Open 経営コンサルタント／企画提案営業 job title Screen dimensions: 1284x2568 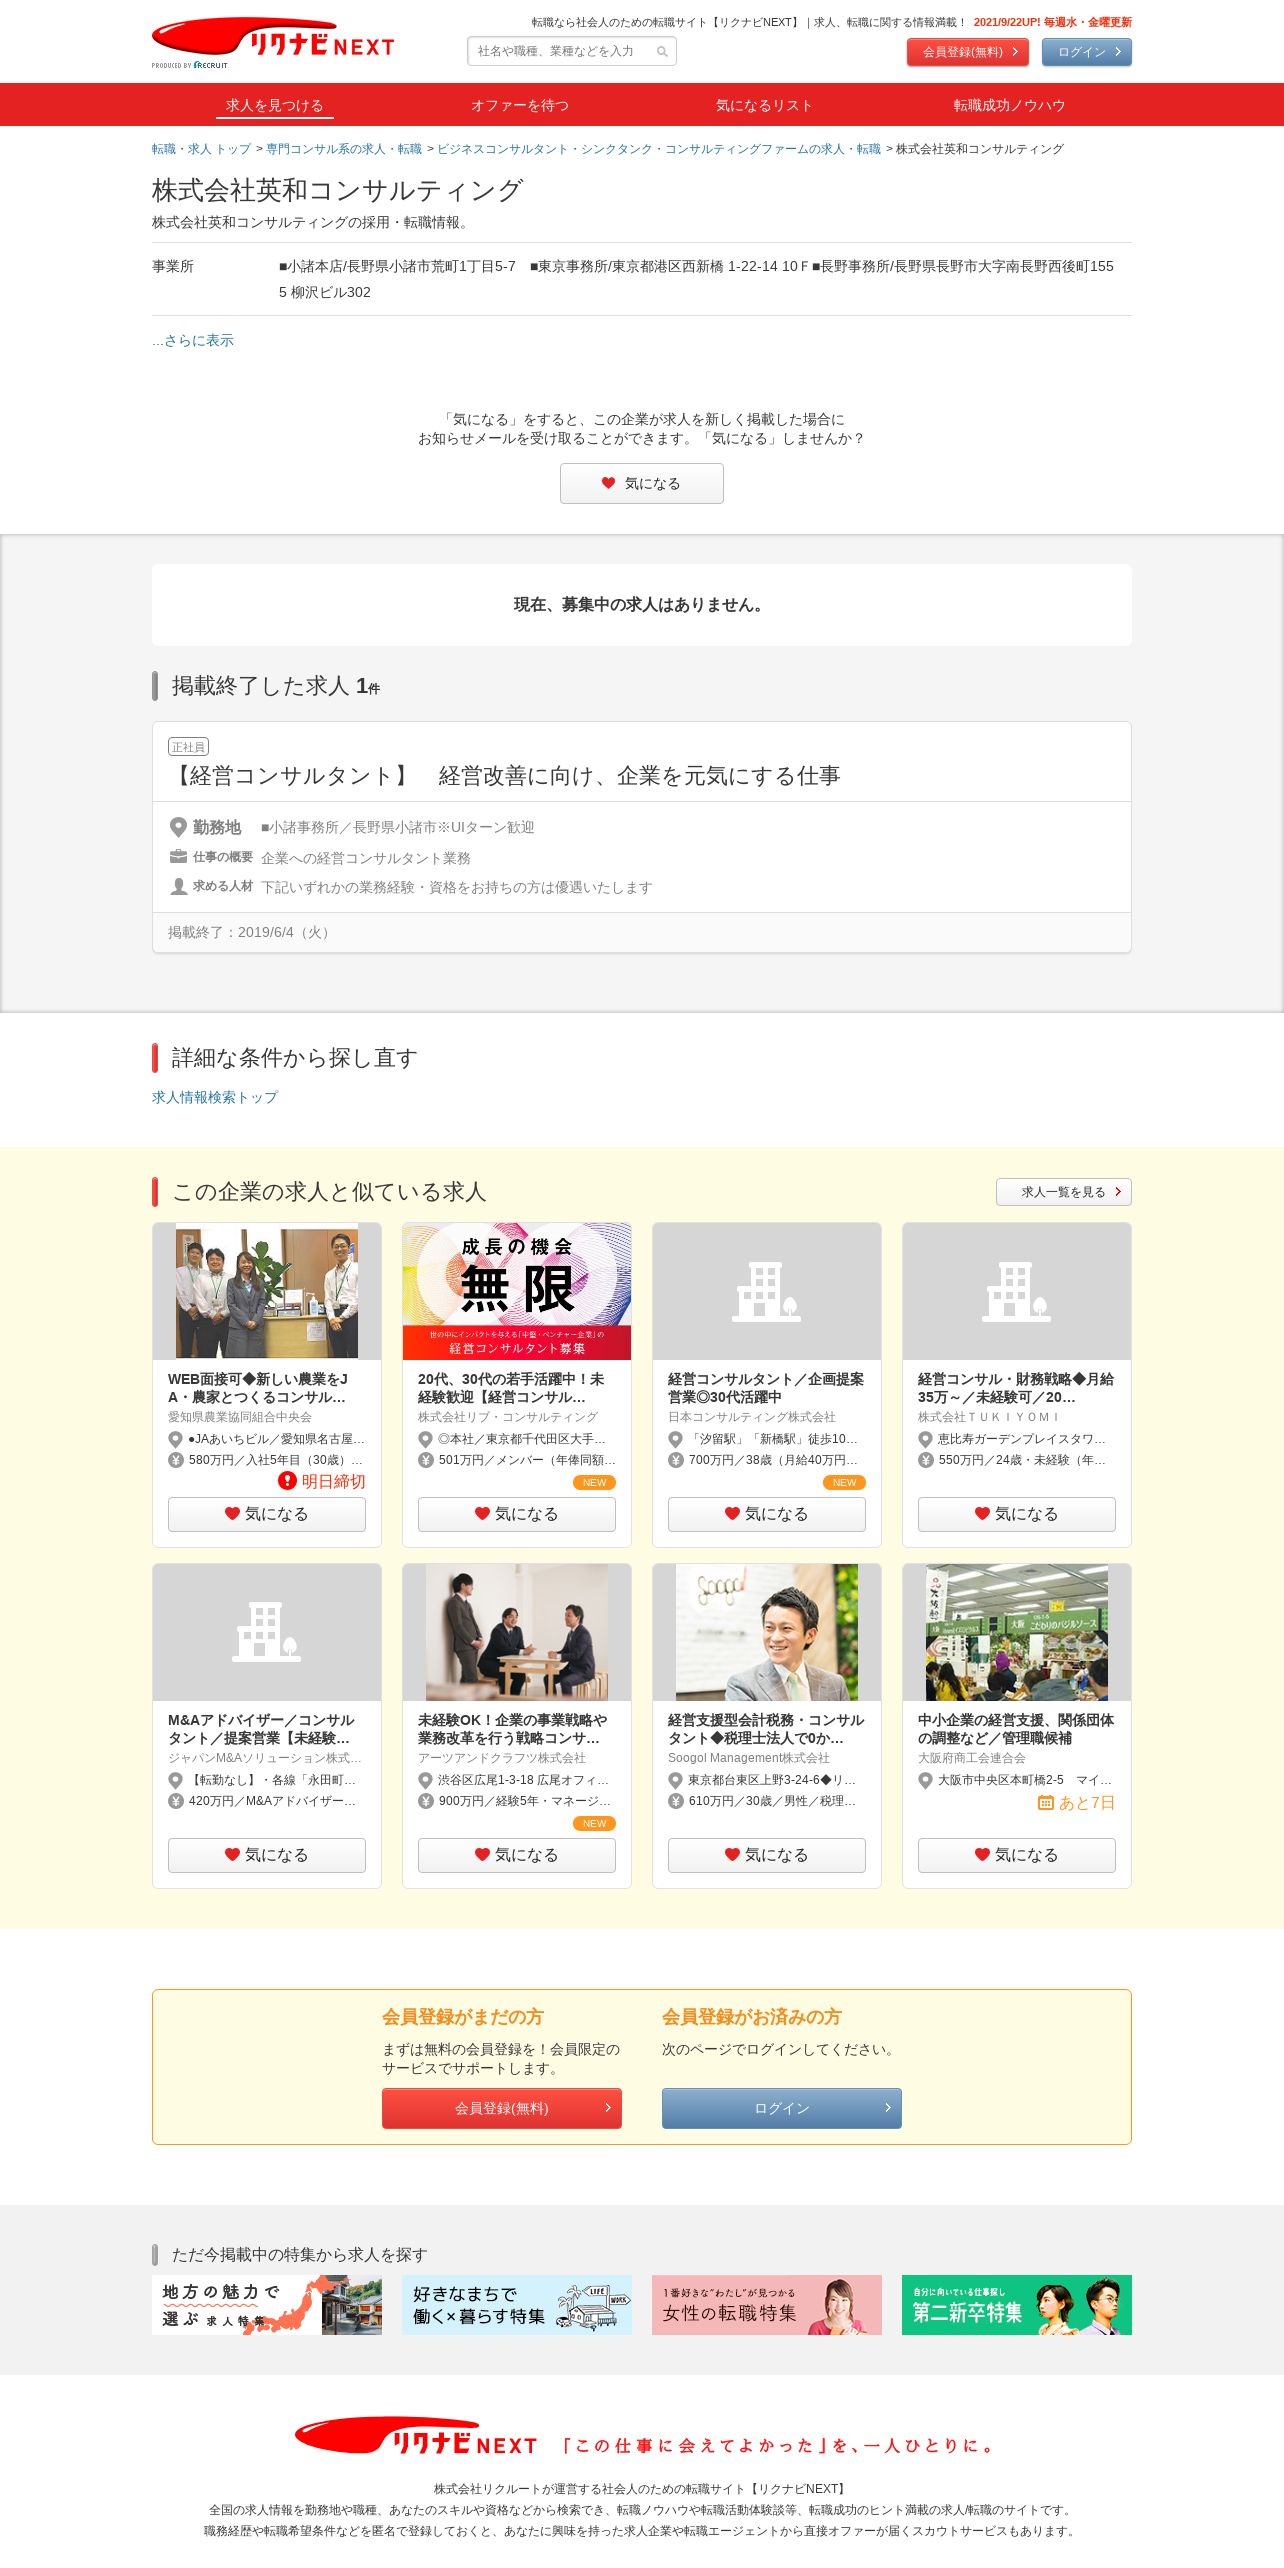(766, 1388)
